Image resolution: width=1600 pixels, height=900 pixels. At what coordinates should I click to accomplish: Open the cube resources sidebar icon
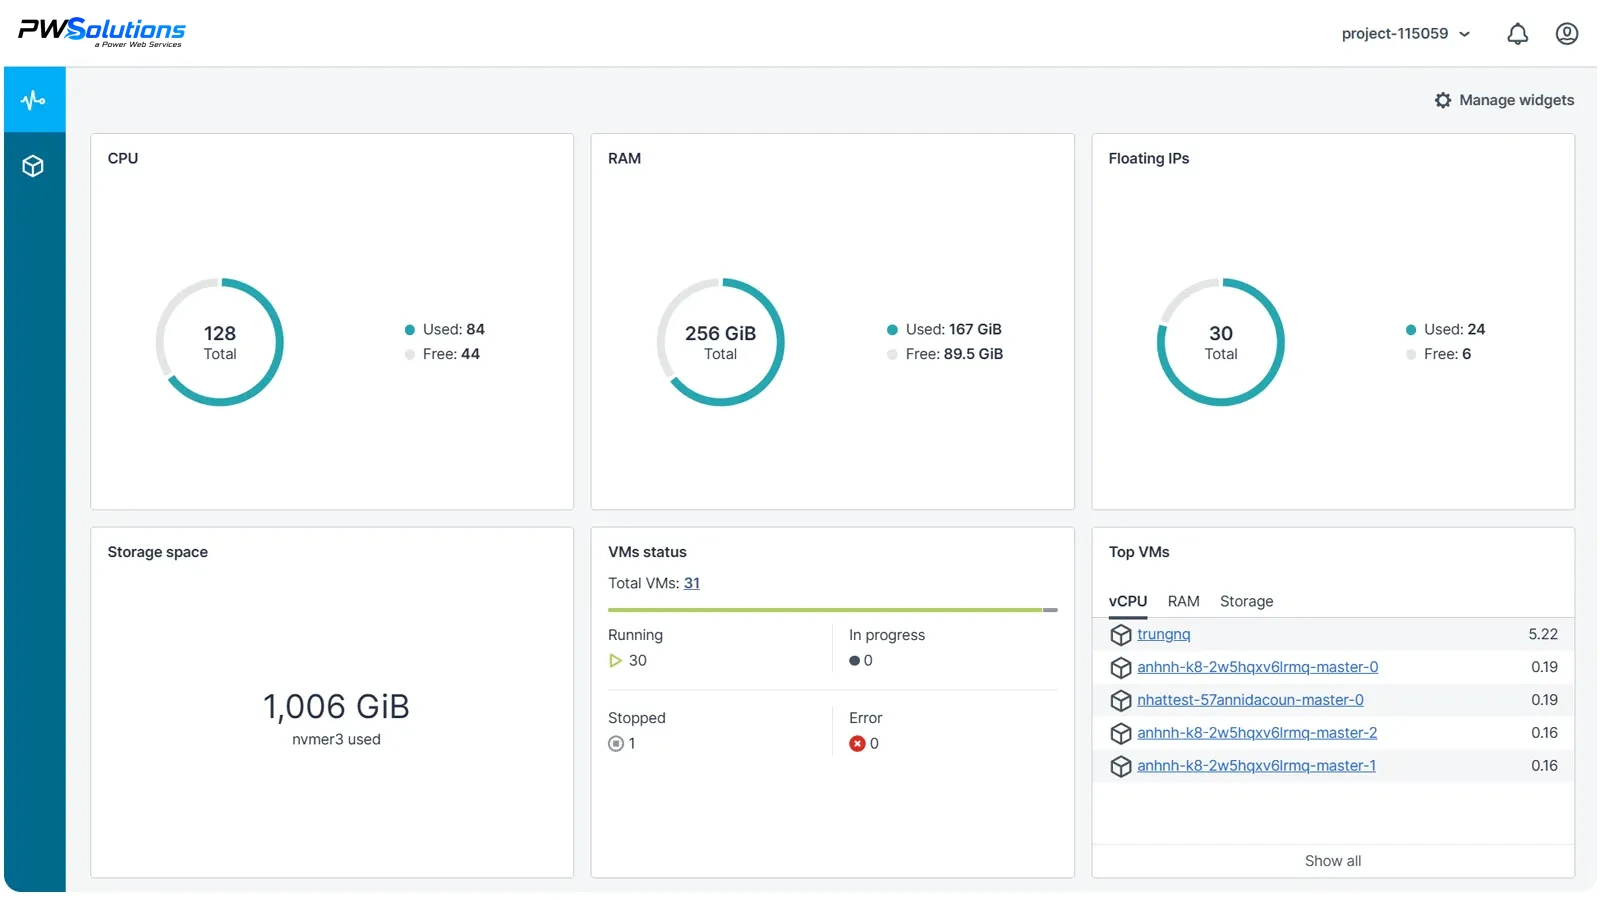(34, 166)
